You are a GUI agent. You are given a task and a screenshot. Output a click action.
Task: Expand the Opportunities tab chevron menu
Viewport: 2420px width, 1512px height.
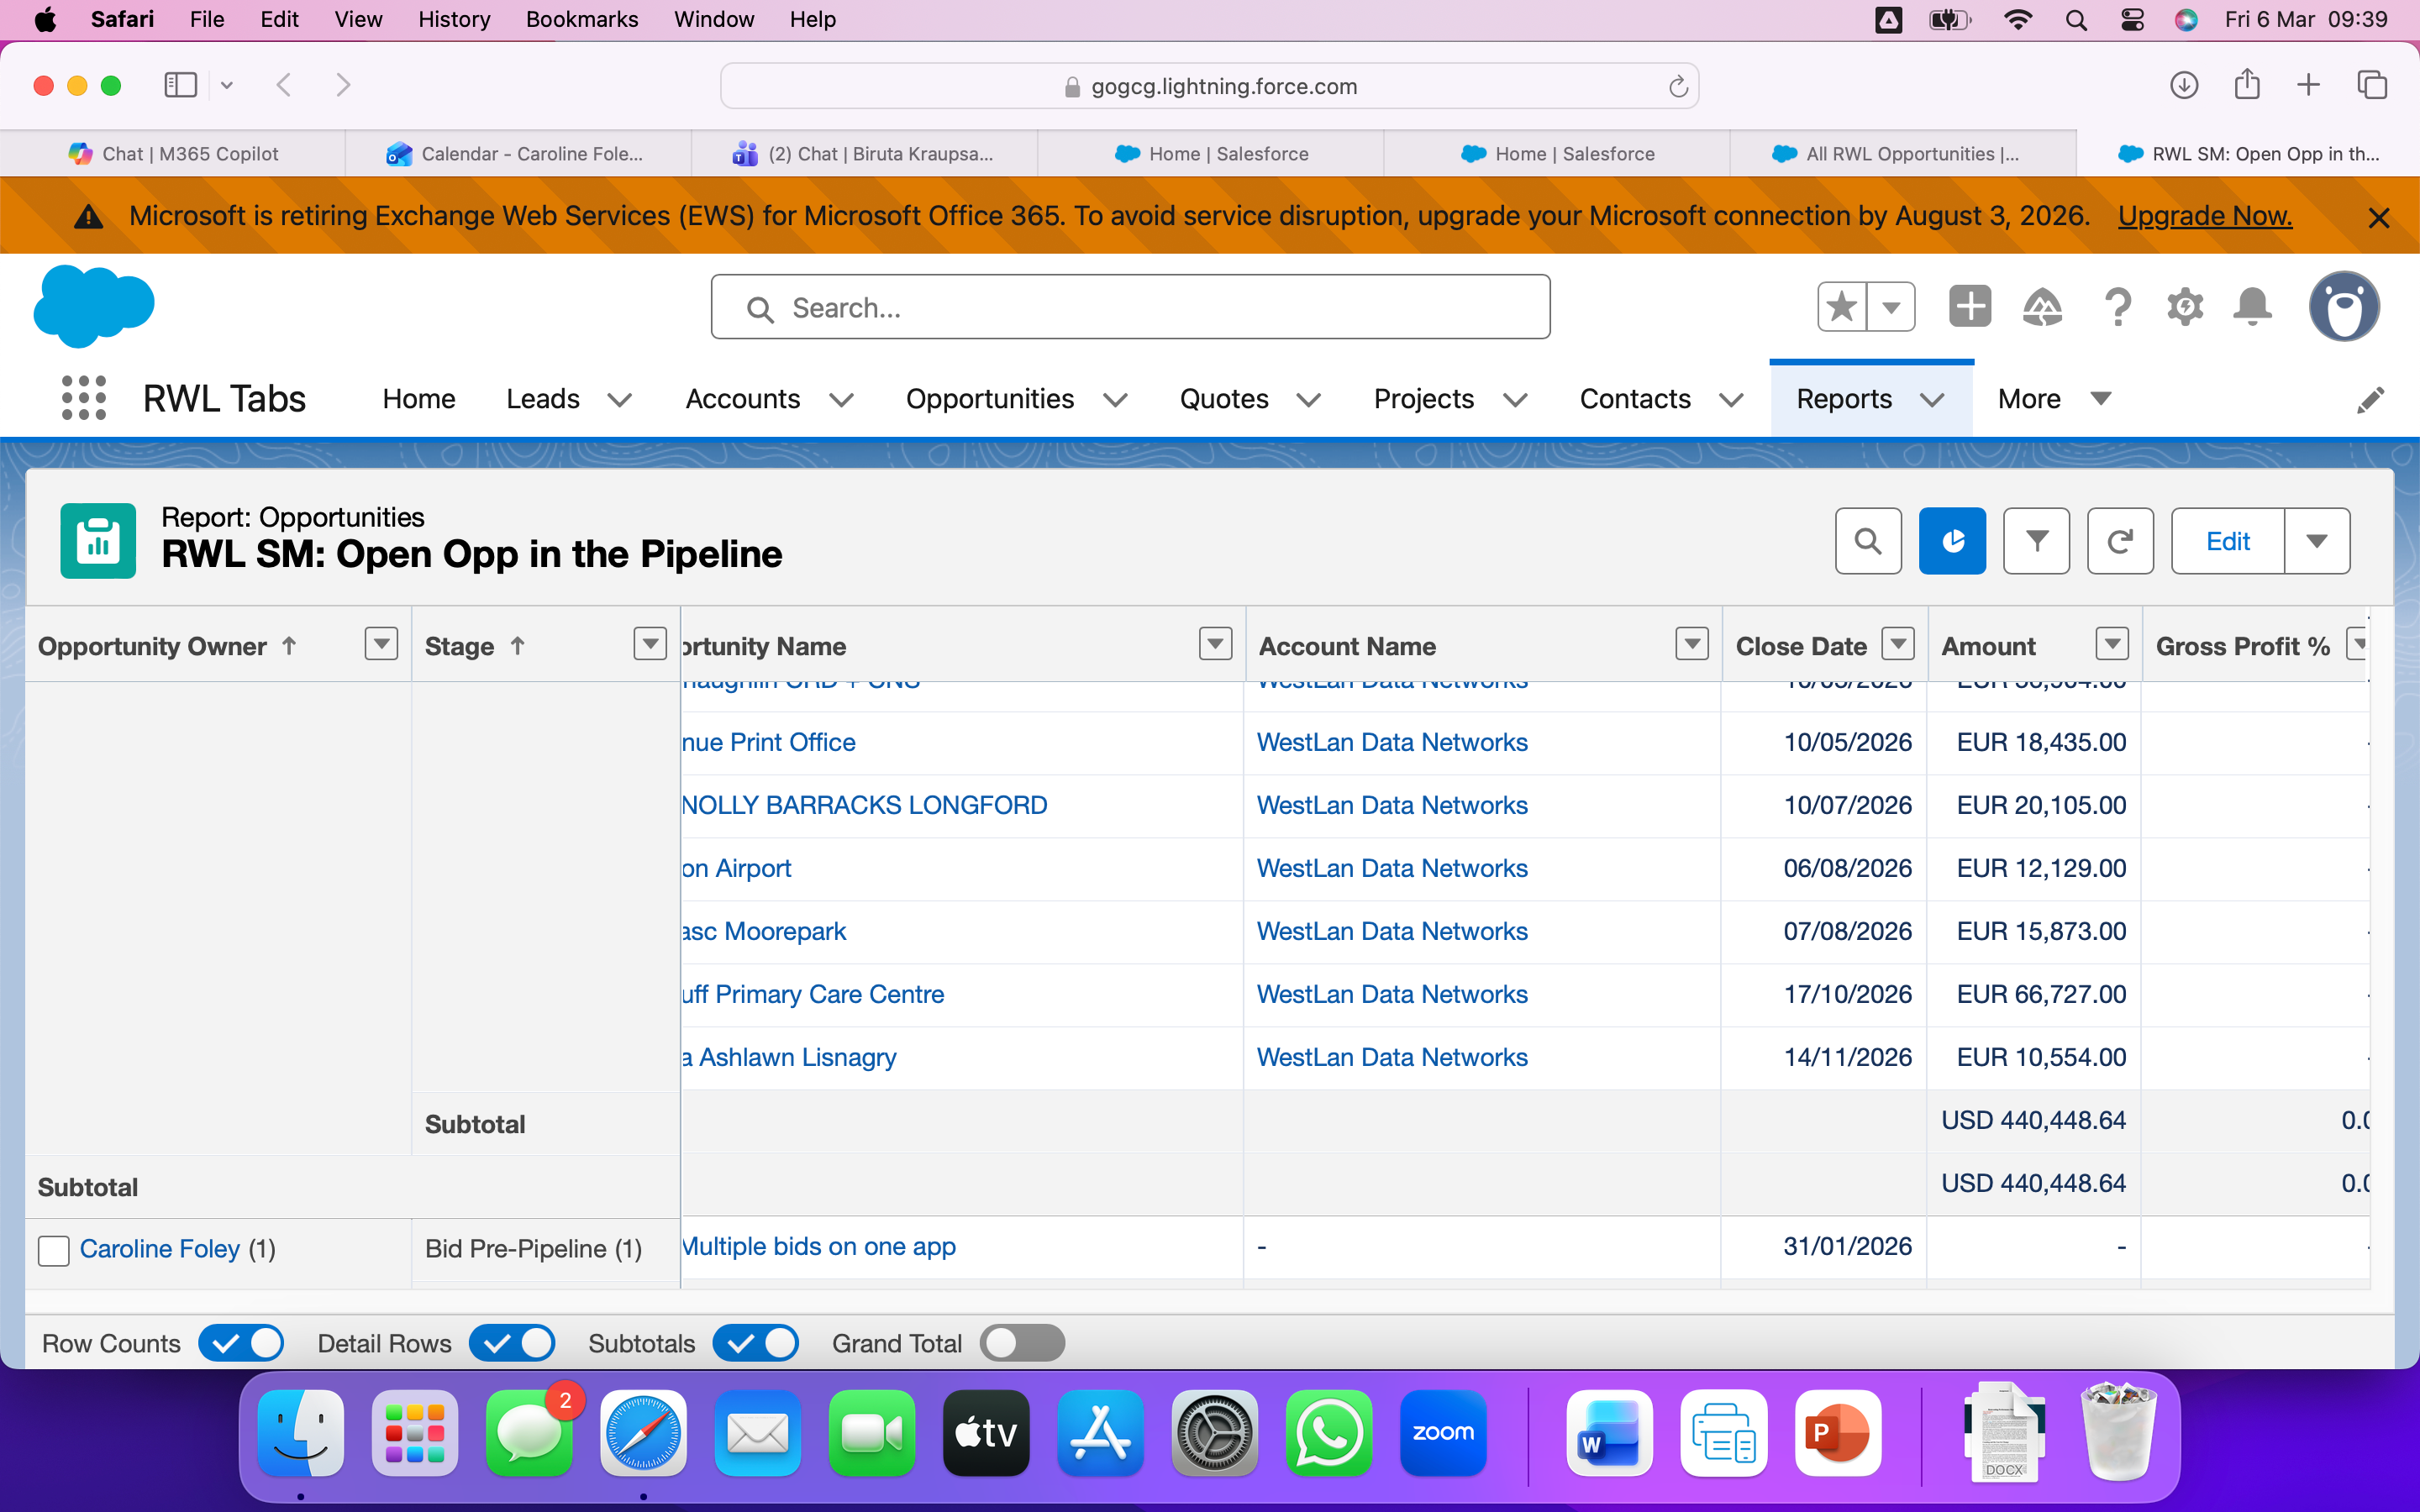point(1115,400)
